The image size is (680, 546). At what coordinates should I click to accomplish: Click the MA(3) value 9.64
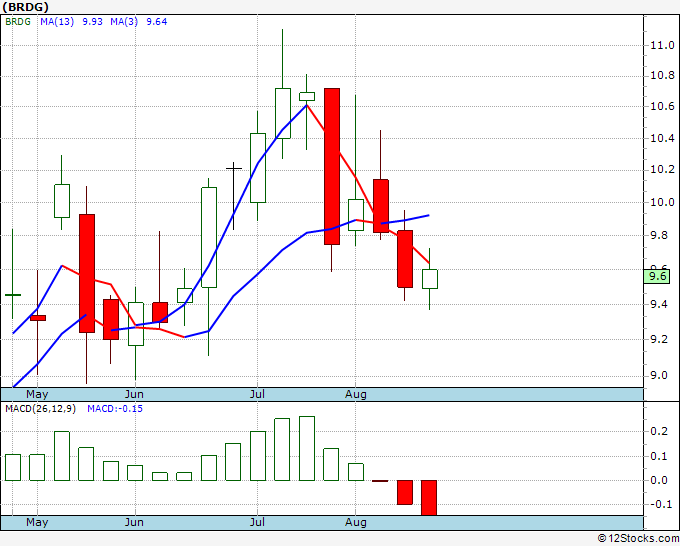tap(157, 22)
